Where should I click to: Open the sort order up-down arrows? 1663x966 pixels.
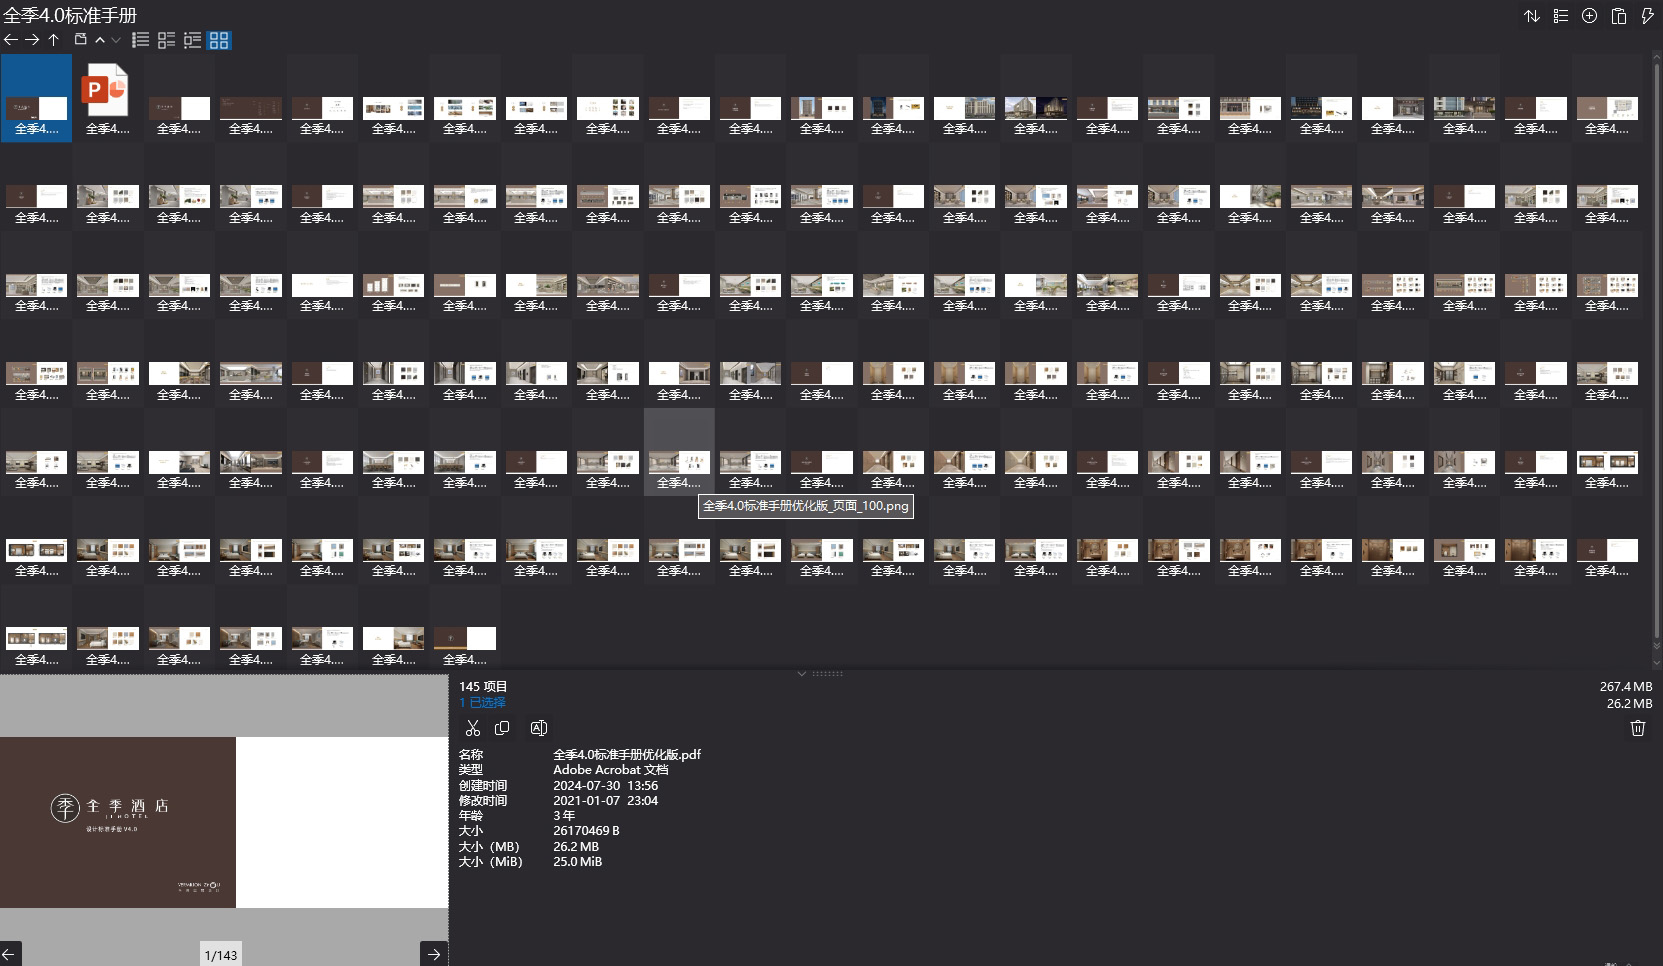(x=1531, y=16)
